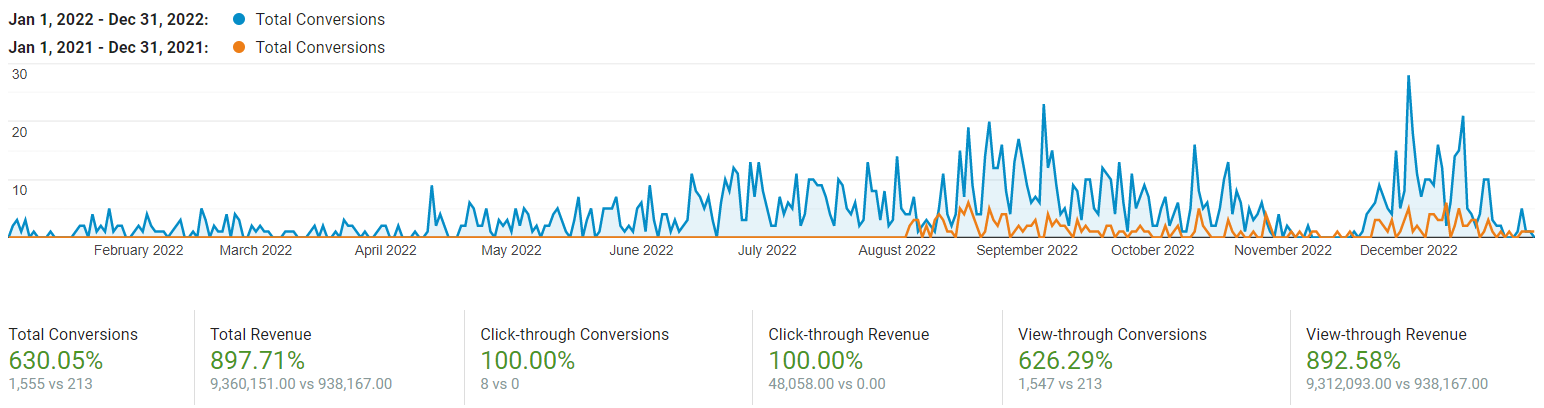Viewport: 1544px width, 408px height.
Task: Click the 30 value on the y-axis
Action: click(19, 74)
